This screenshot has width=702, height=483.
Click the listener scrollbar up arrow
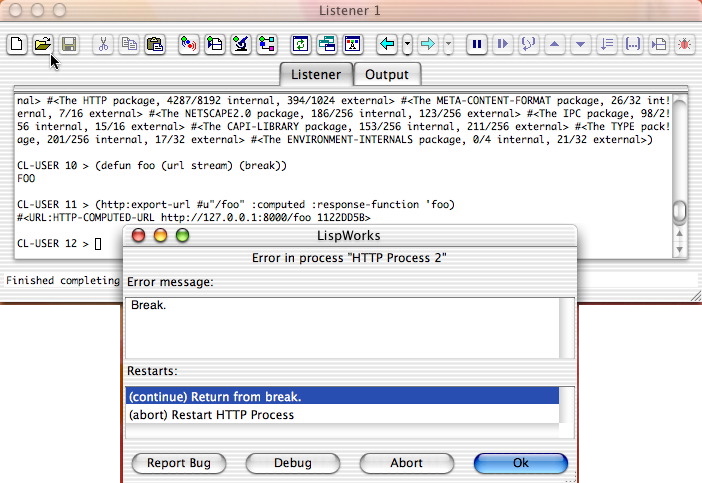click(x=680, y=233)
